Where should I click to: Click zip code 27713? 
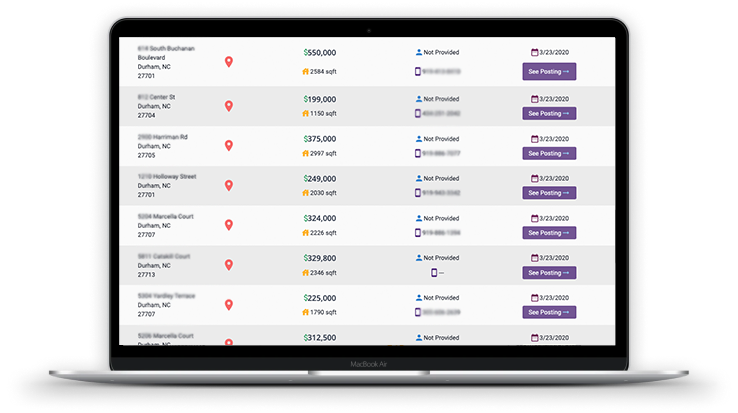[x=146, y=275]
